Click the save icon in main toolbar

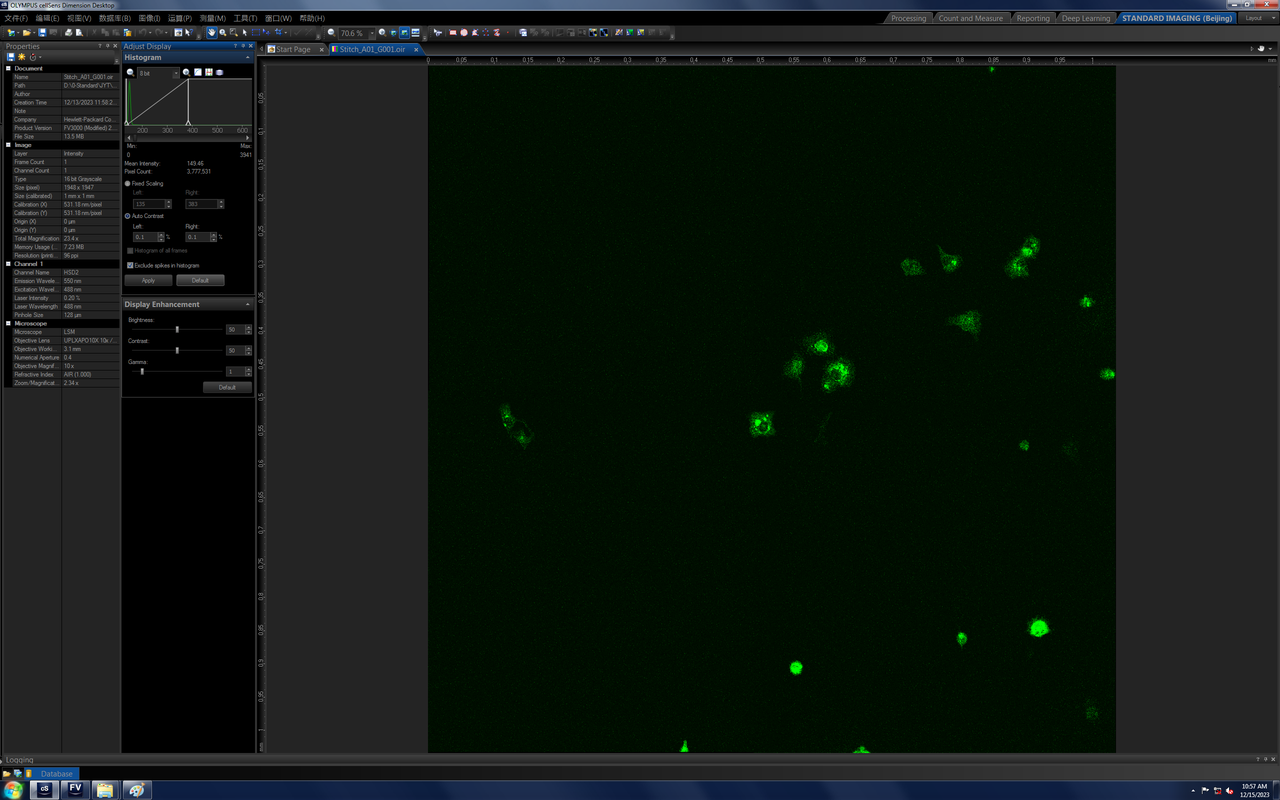42,33
